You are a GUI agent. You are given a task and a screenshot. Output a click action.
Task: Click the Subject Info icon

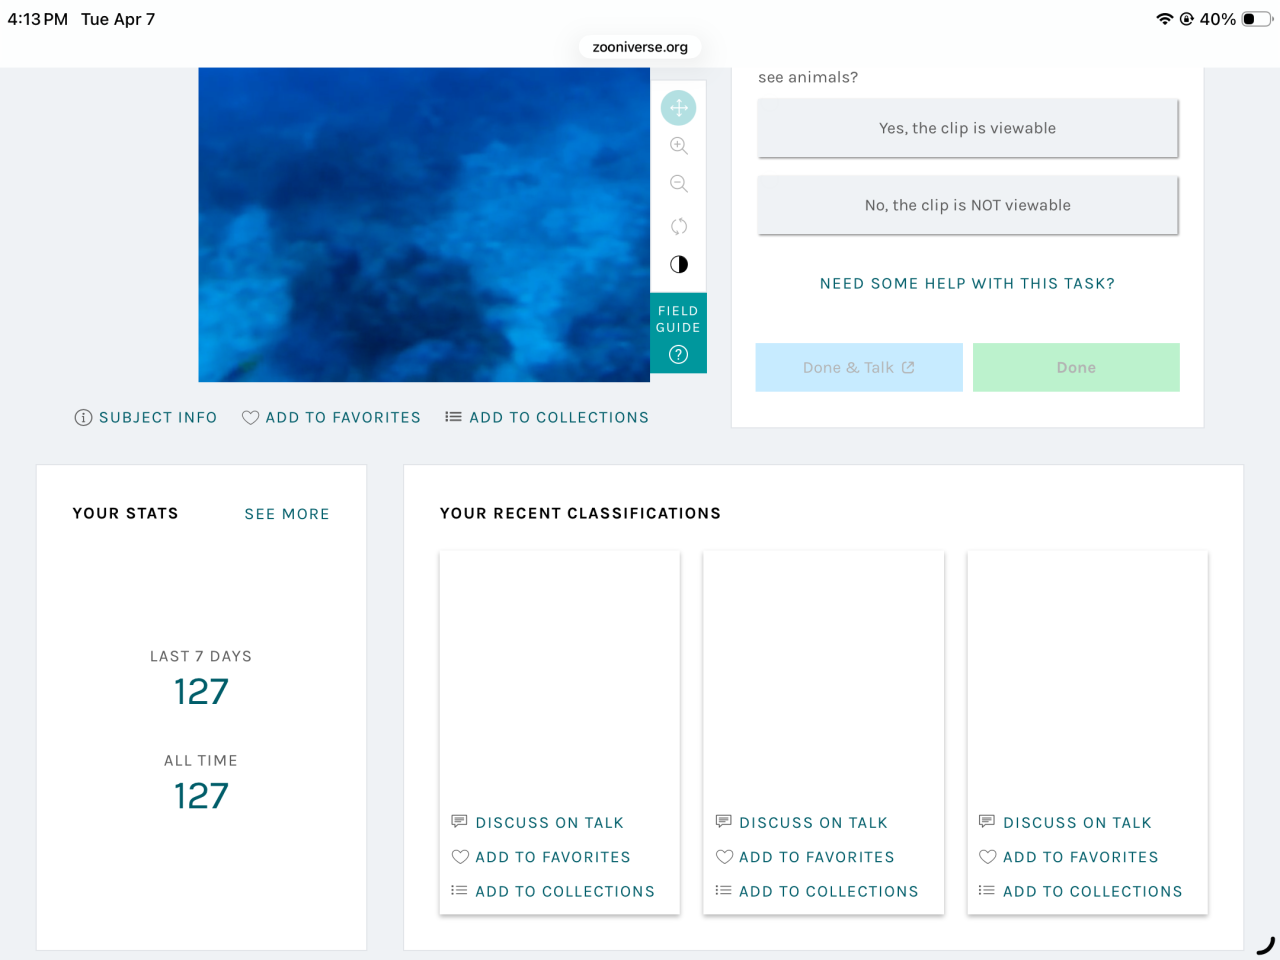[x=84, y=418]
